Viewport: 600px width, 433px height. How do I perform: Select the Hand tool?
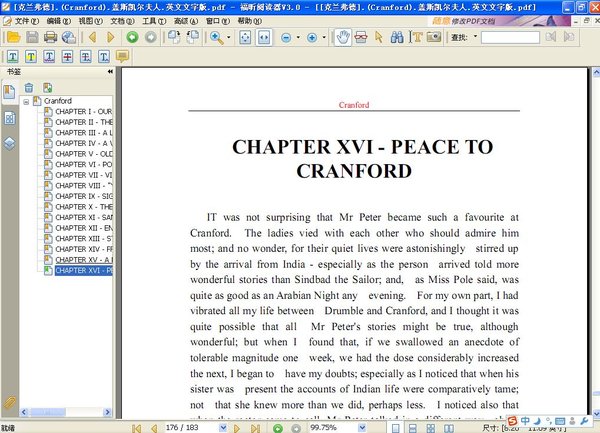pyautogui.click(x=342, y=37)
